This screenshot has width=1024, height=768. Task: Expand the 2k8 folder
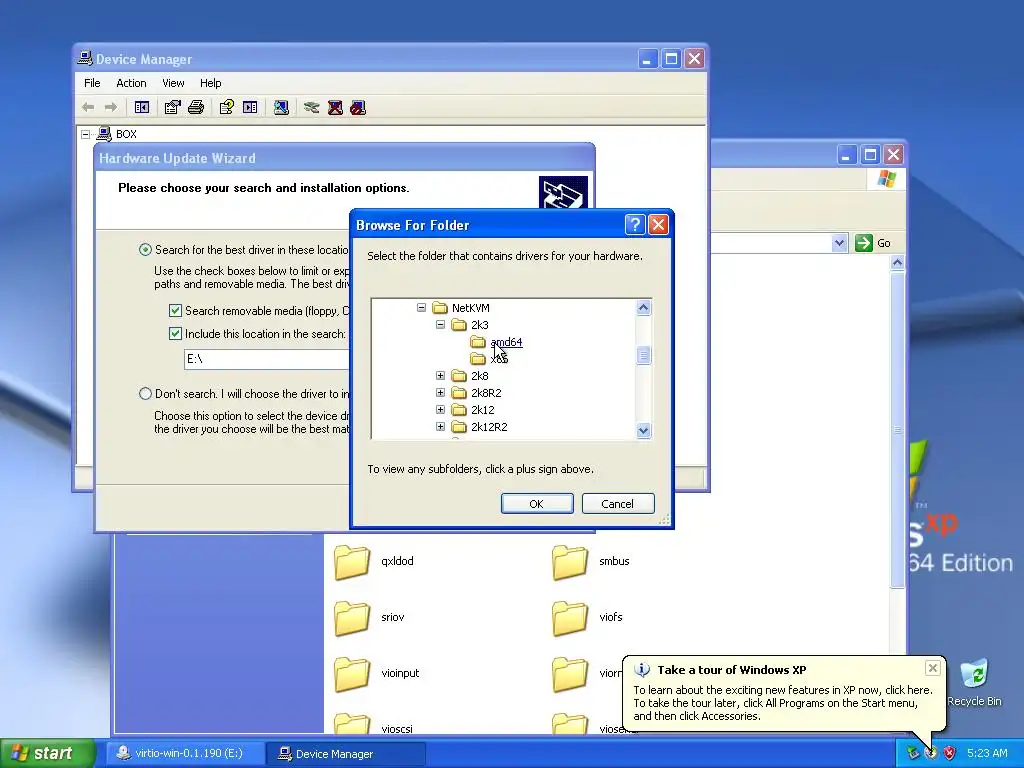pyautogui.click(x=440, y=376)
